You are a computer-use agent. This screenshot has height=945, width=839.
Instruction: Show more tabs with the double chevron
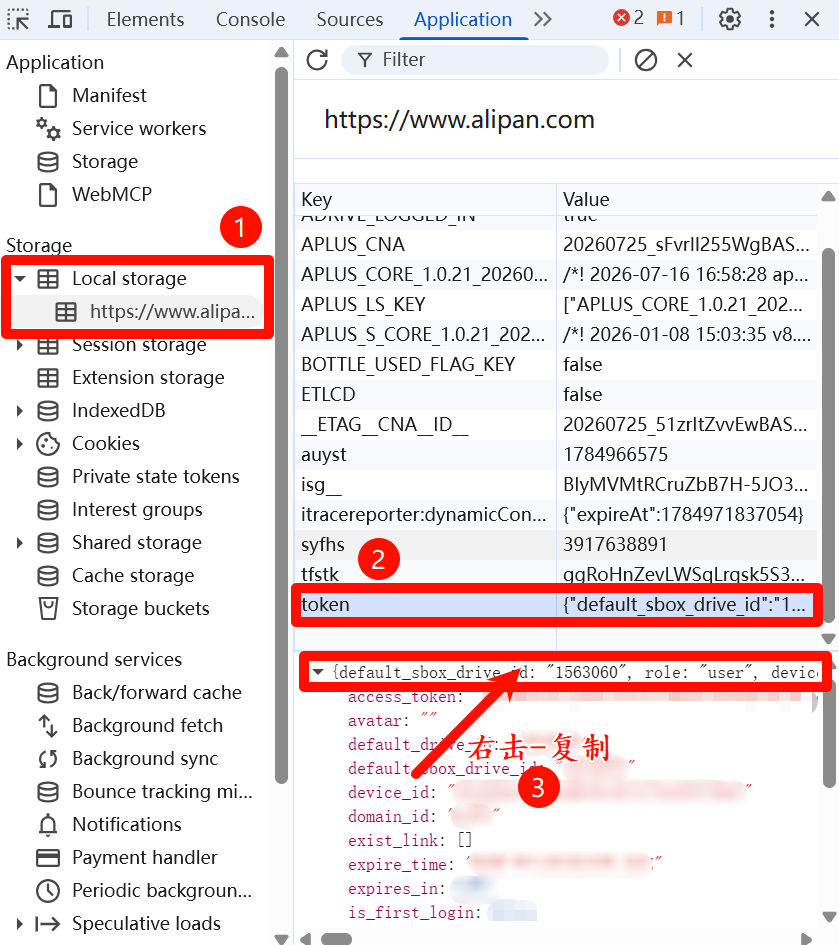(x=542, y=19)
